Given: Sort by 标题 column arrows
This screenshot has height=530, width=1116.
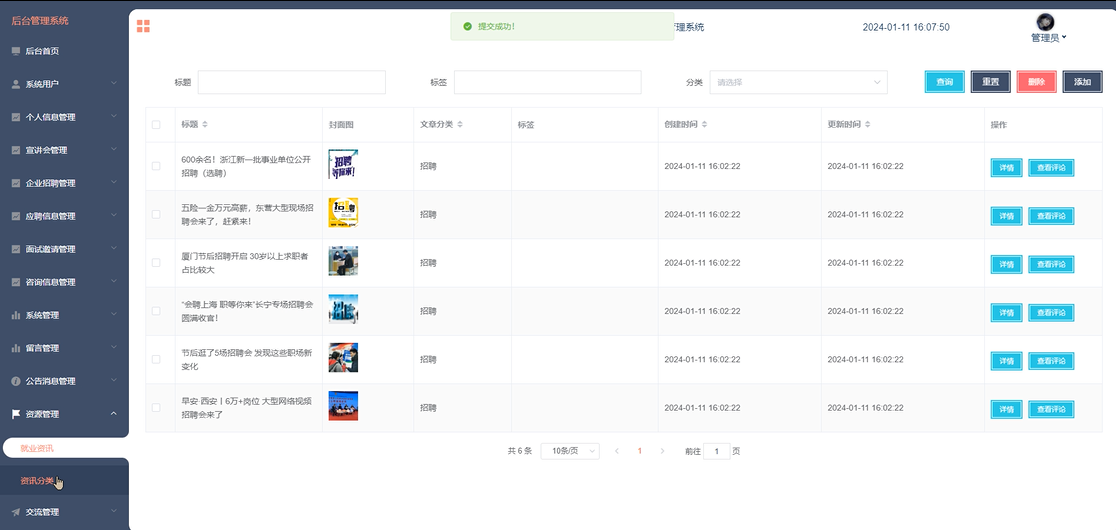Looking at the screenshot, I should [x=205, y=124].
